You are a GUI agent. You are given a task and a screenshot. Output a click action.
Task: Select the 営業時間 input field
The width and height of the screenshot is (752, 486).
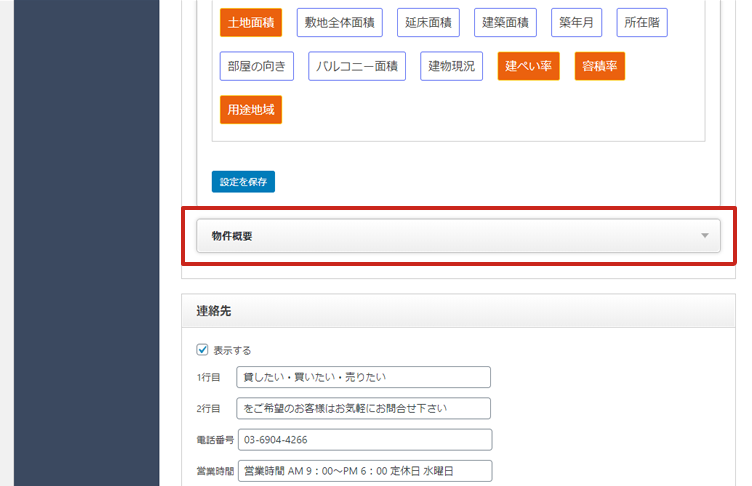coord(364,471)
